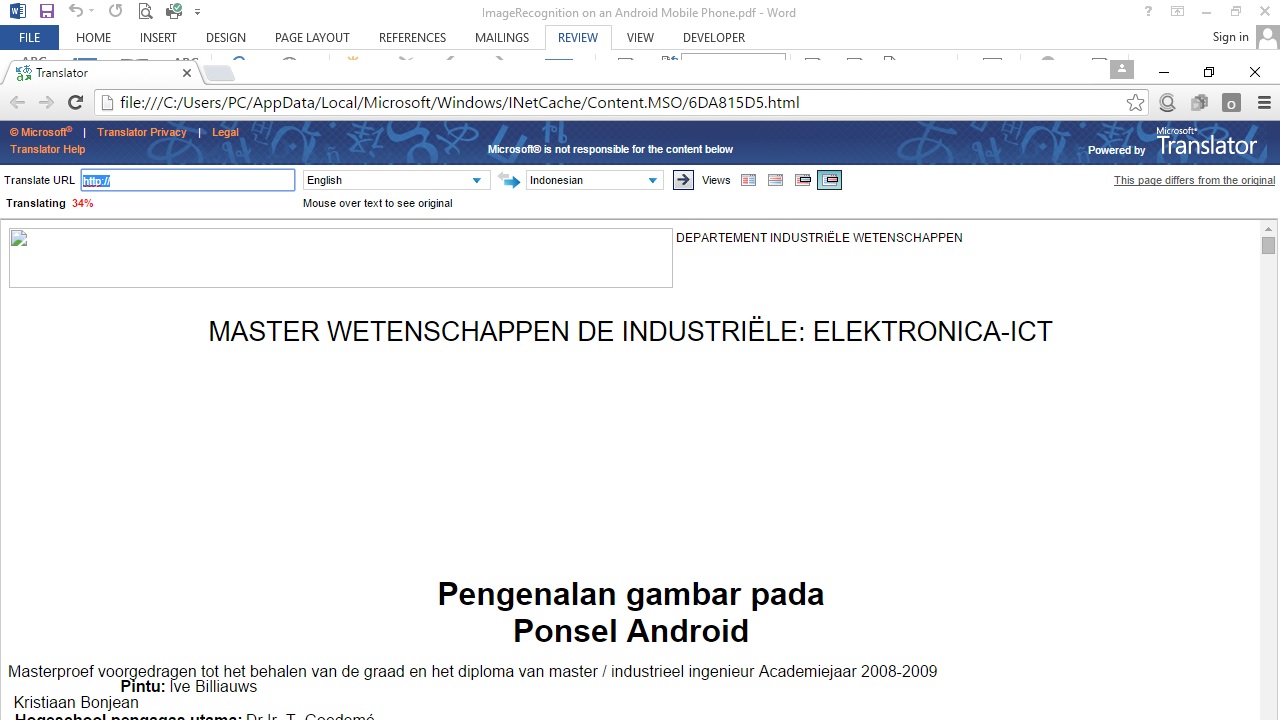The width and height of the screenshot is (1280, 720).
Task: Click the account avatar next to Sign in
Action: point(1268,37)
